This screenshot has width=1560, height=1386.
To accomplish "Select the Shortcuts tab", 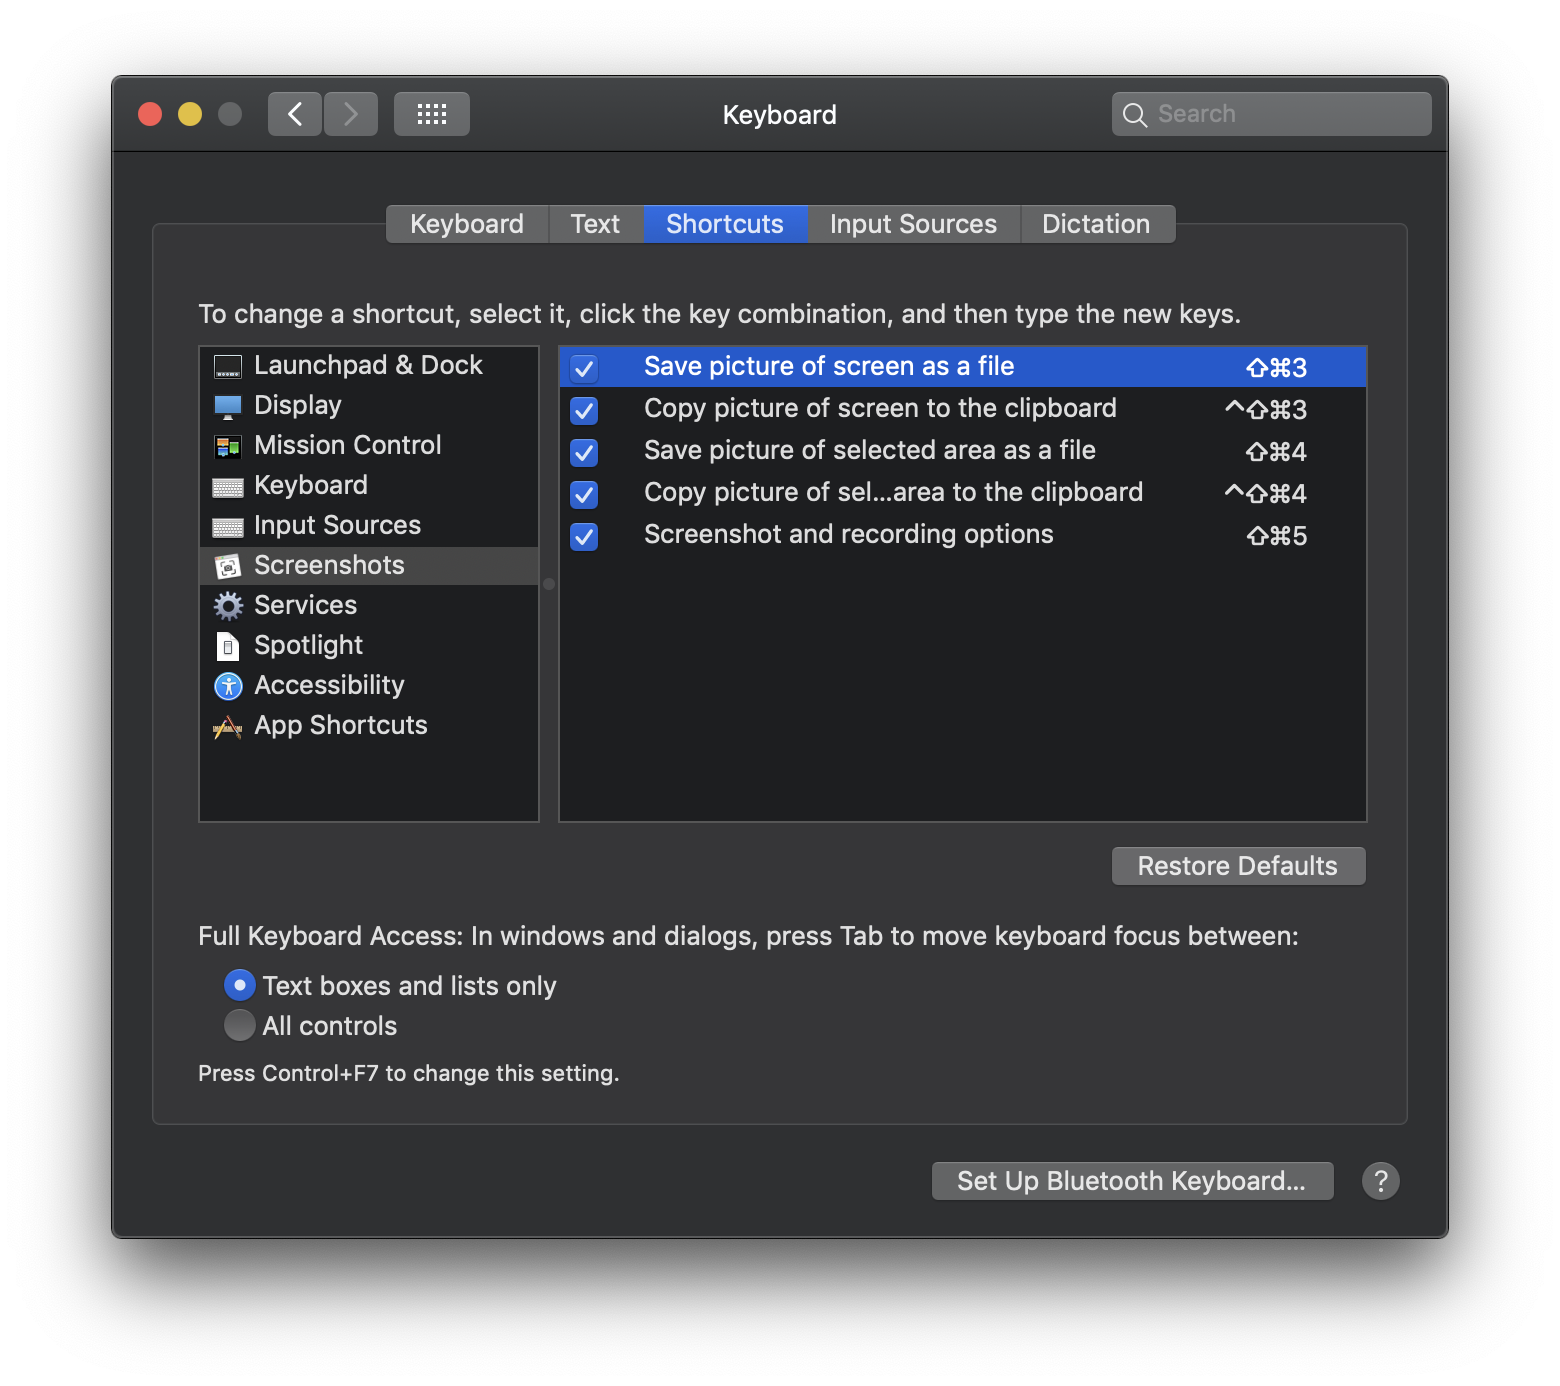I will (725, 224).
